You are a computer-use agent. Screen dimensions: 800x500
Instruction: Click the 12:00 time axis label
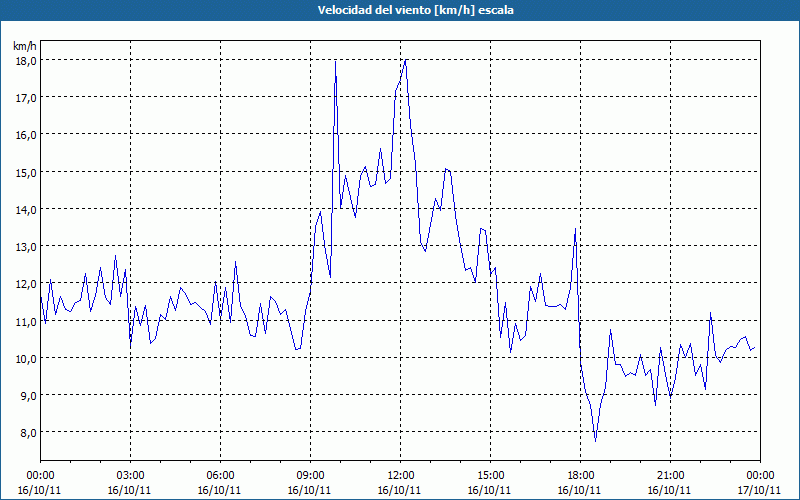(401, 476)
